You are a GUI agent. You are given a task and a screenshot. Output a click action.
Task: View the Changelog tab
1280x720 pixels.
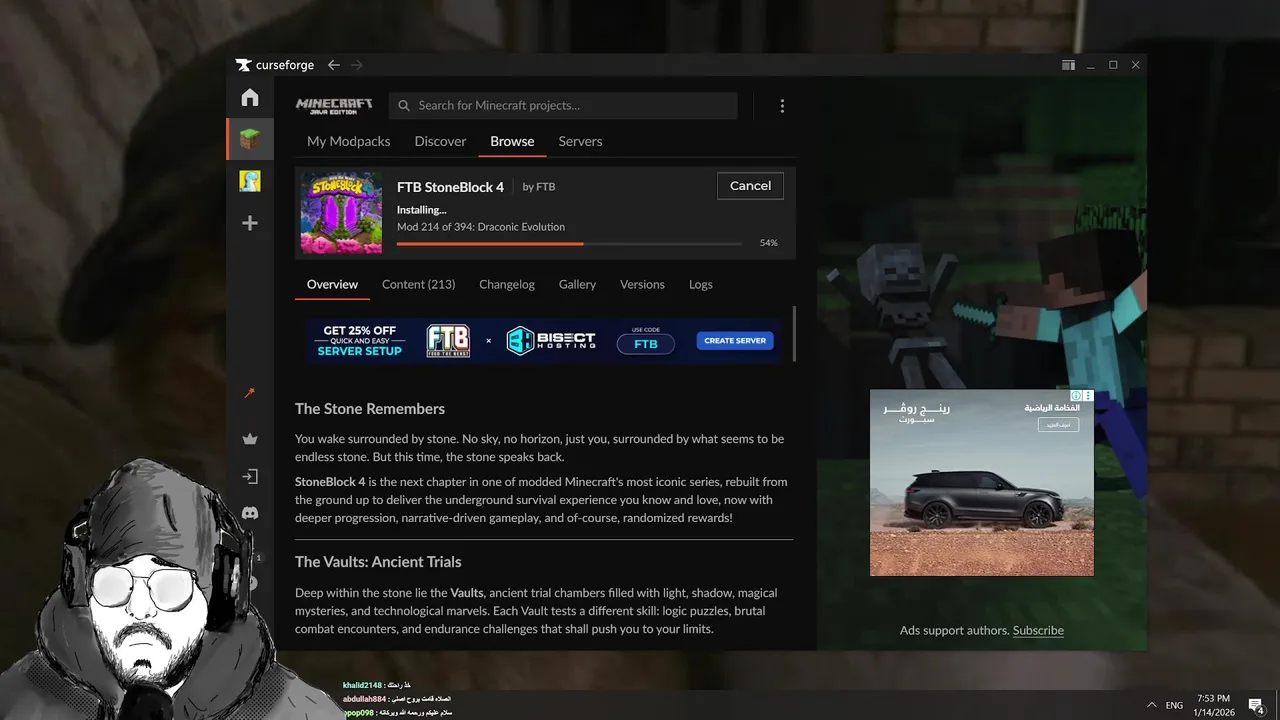coord(507,284)
